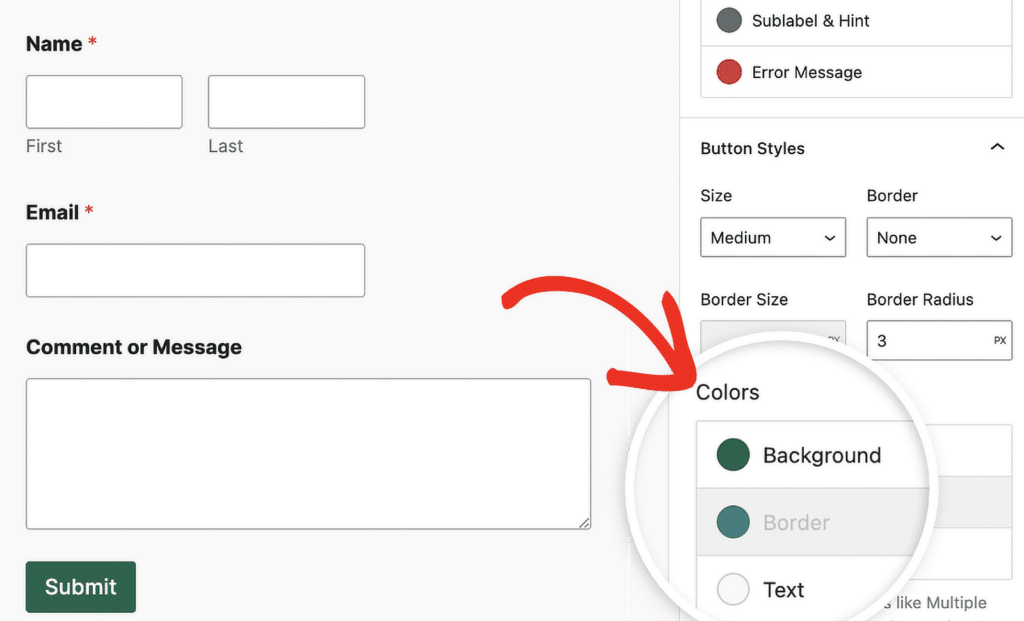Viewport: 1024px width, 621px height.
Task: Click the Error Message red color circle
Action: click(729, 72)
